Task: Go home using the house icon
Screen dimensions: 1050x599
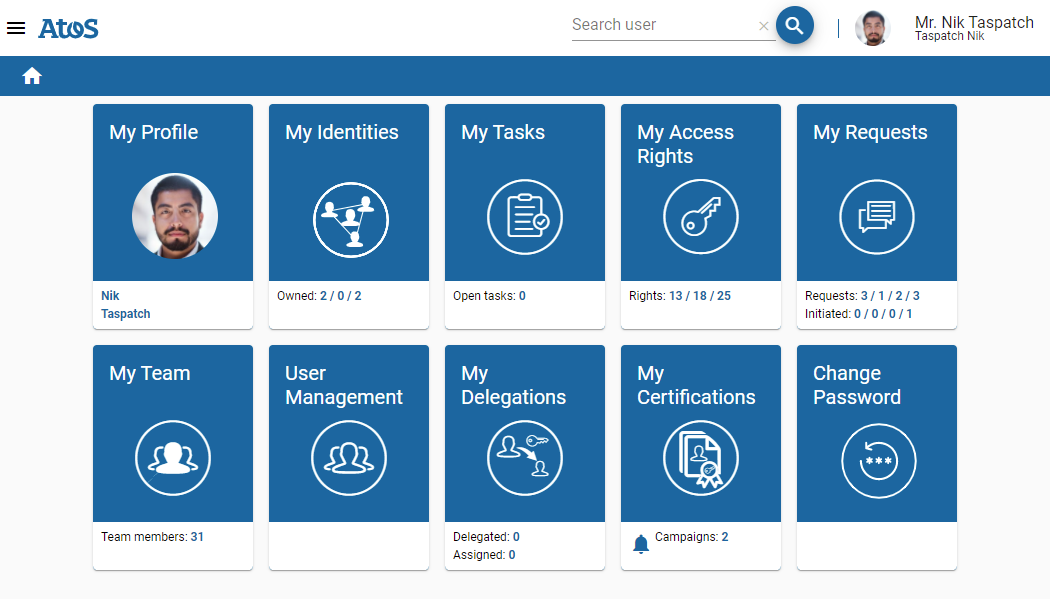Action: tap(32, 75)
